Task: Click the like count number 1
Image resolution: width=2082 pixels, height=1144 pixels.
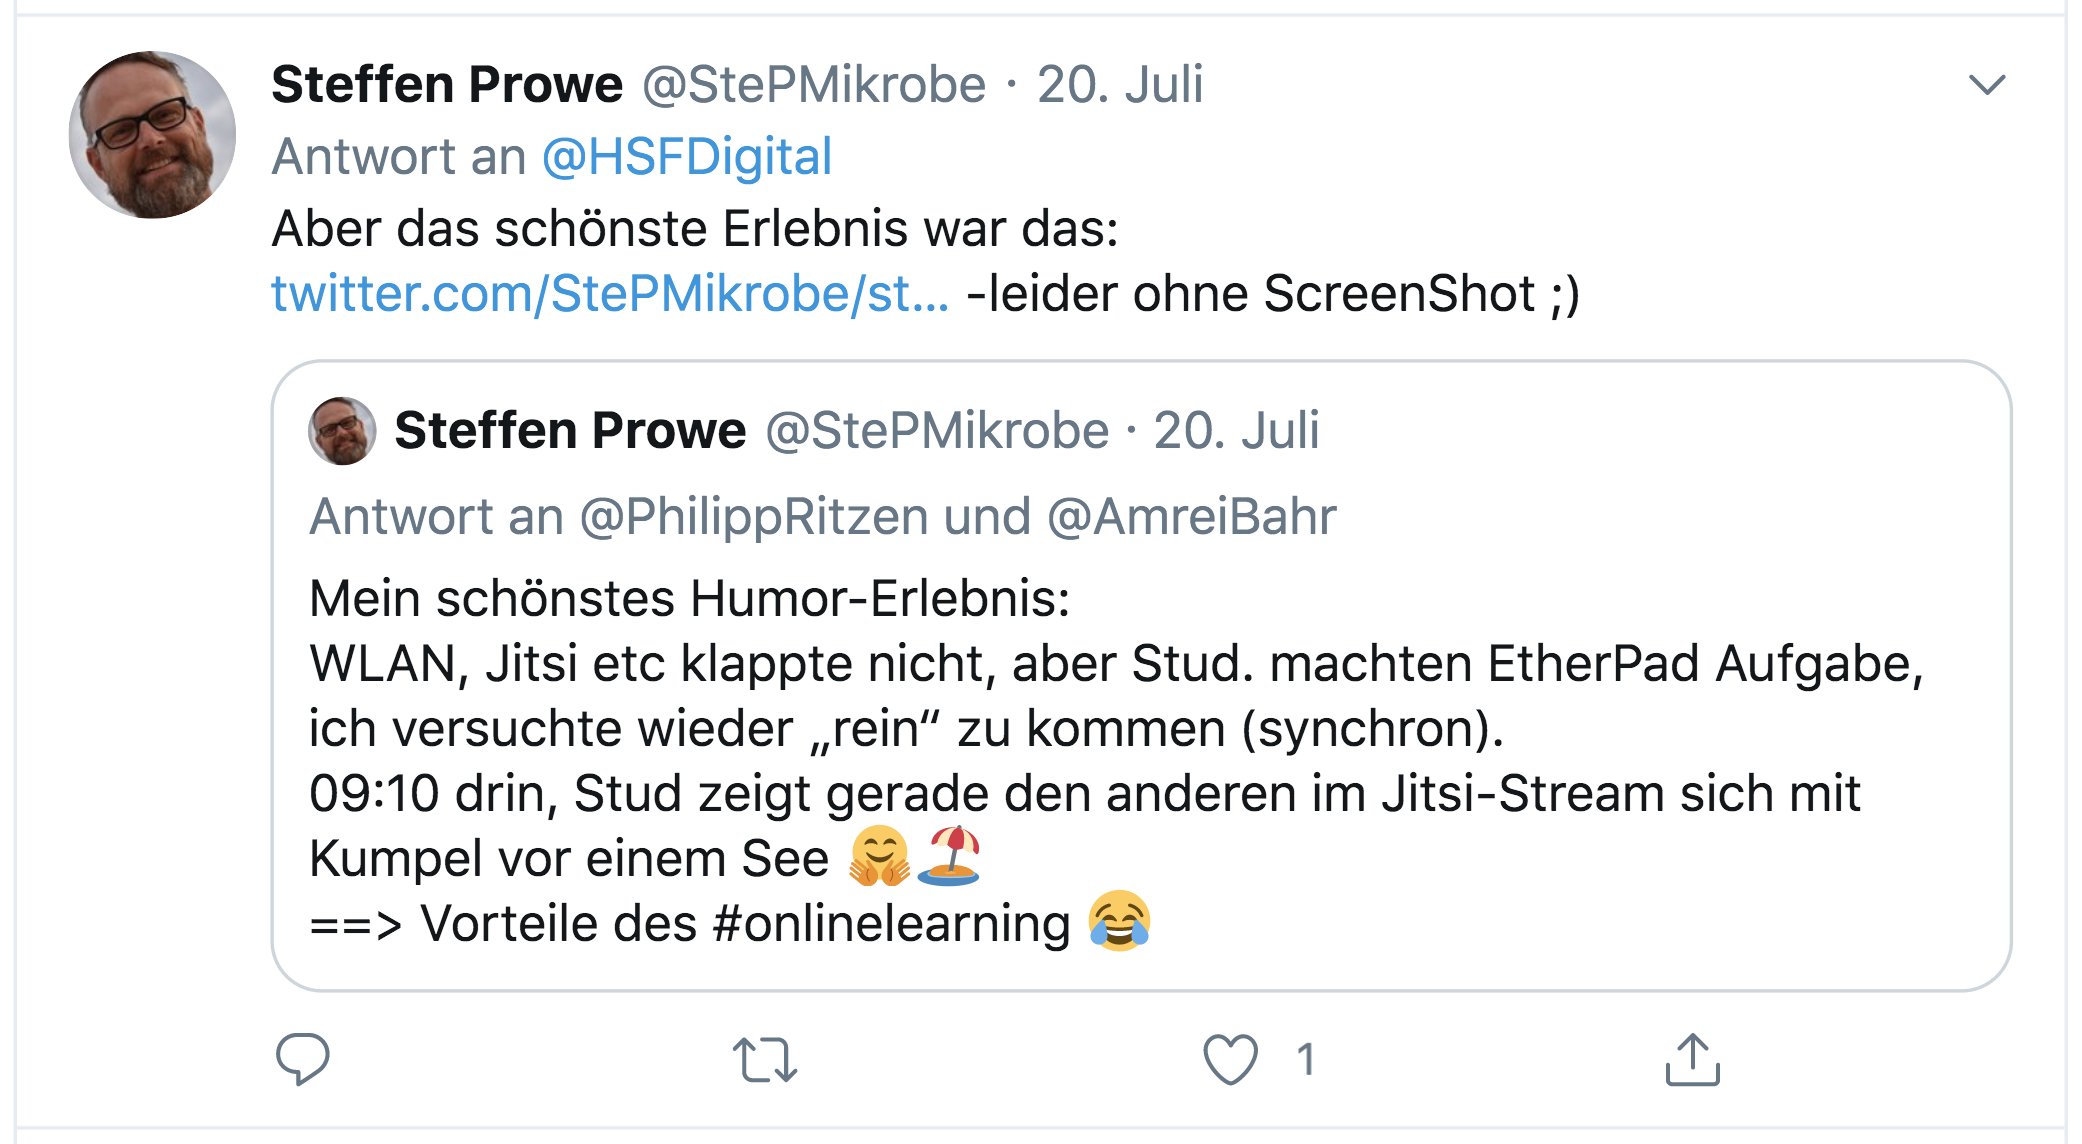Action: (x=1305, y=1060)
